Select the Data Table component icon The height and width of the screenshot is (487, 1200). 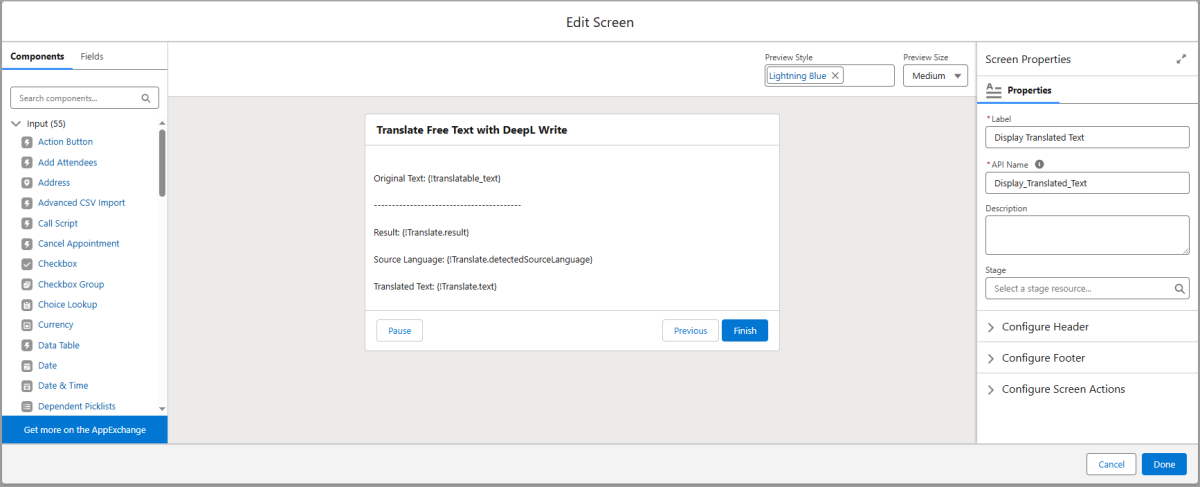pyautogui.click(x=26, y=345)
